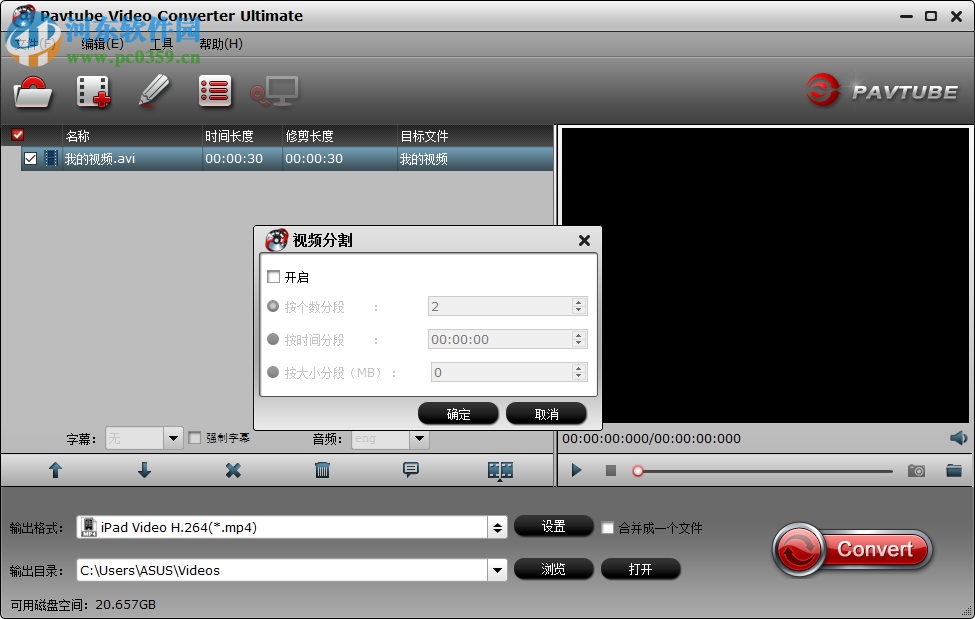The image size is (975, 619).
Task: Click the add video toolbar icon
Action: click(94, 91)
